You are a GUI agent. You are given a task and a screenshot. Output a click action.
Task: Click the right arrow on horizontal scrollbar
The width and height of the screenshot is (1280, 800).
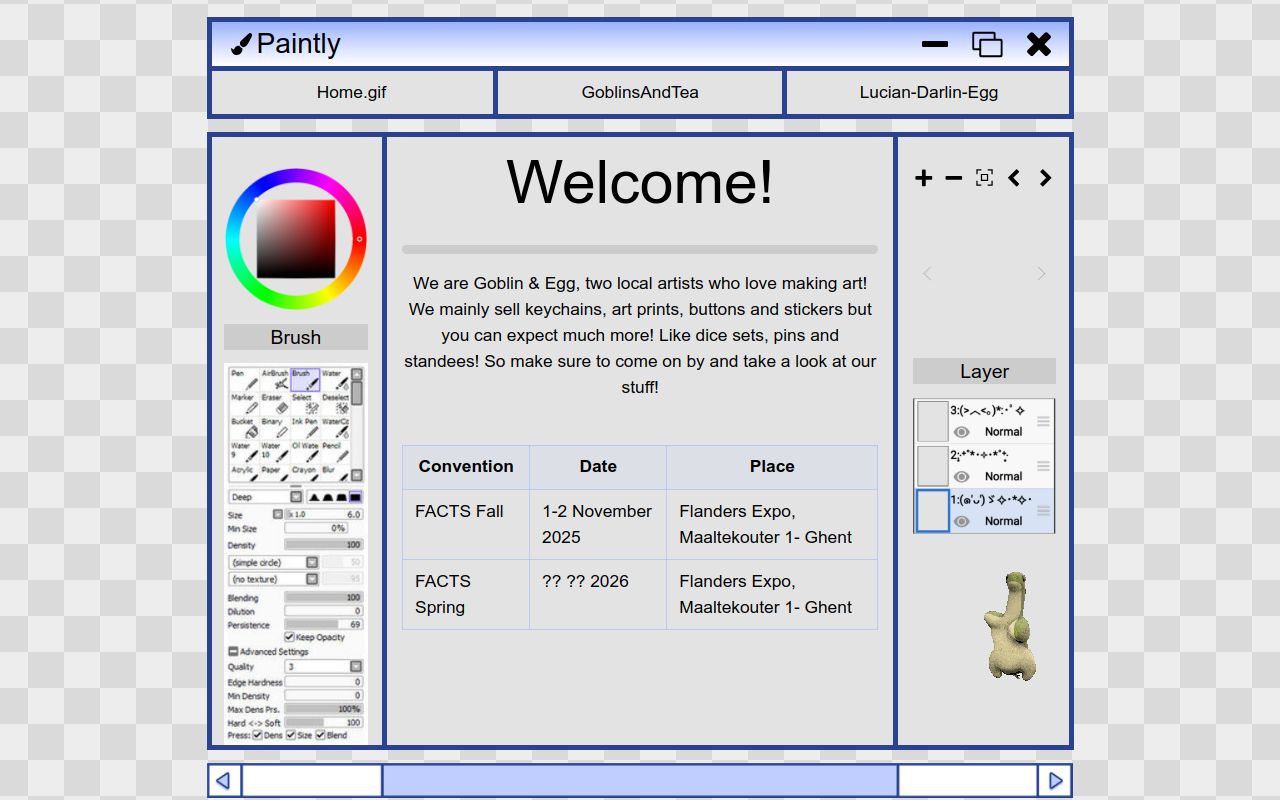(x=1055, y=781)
